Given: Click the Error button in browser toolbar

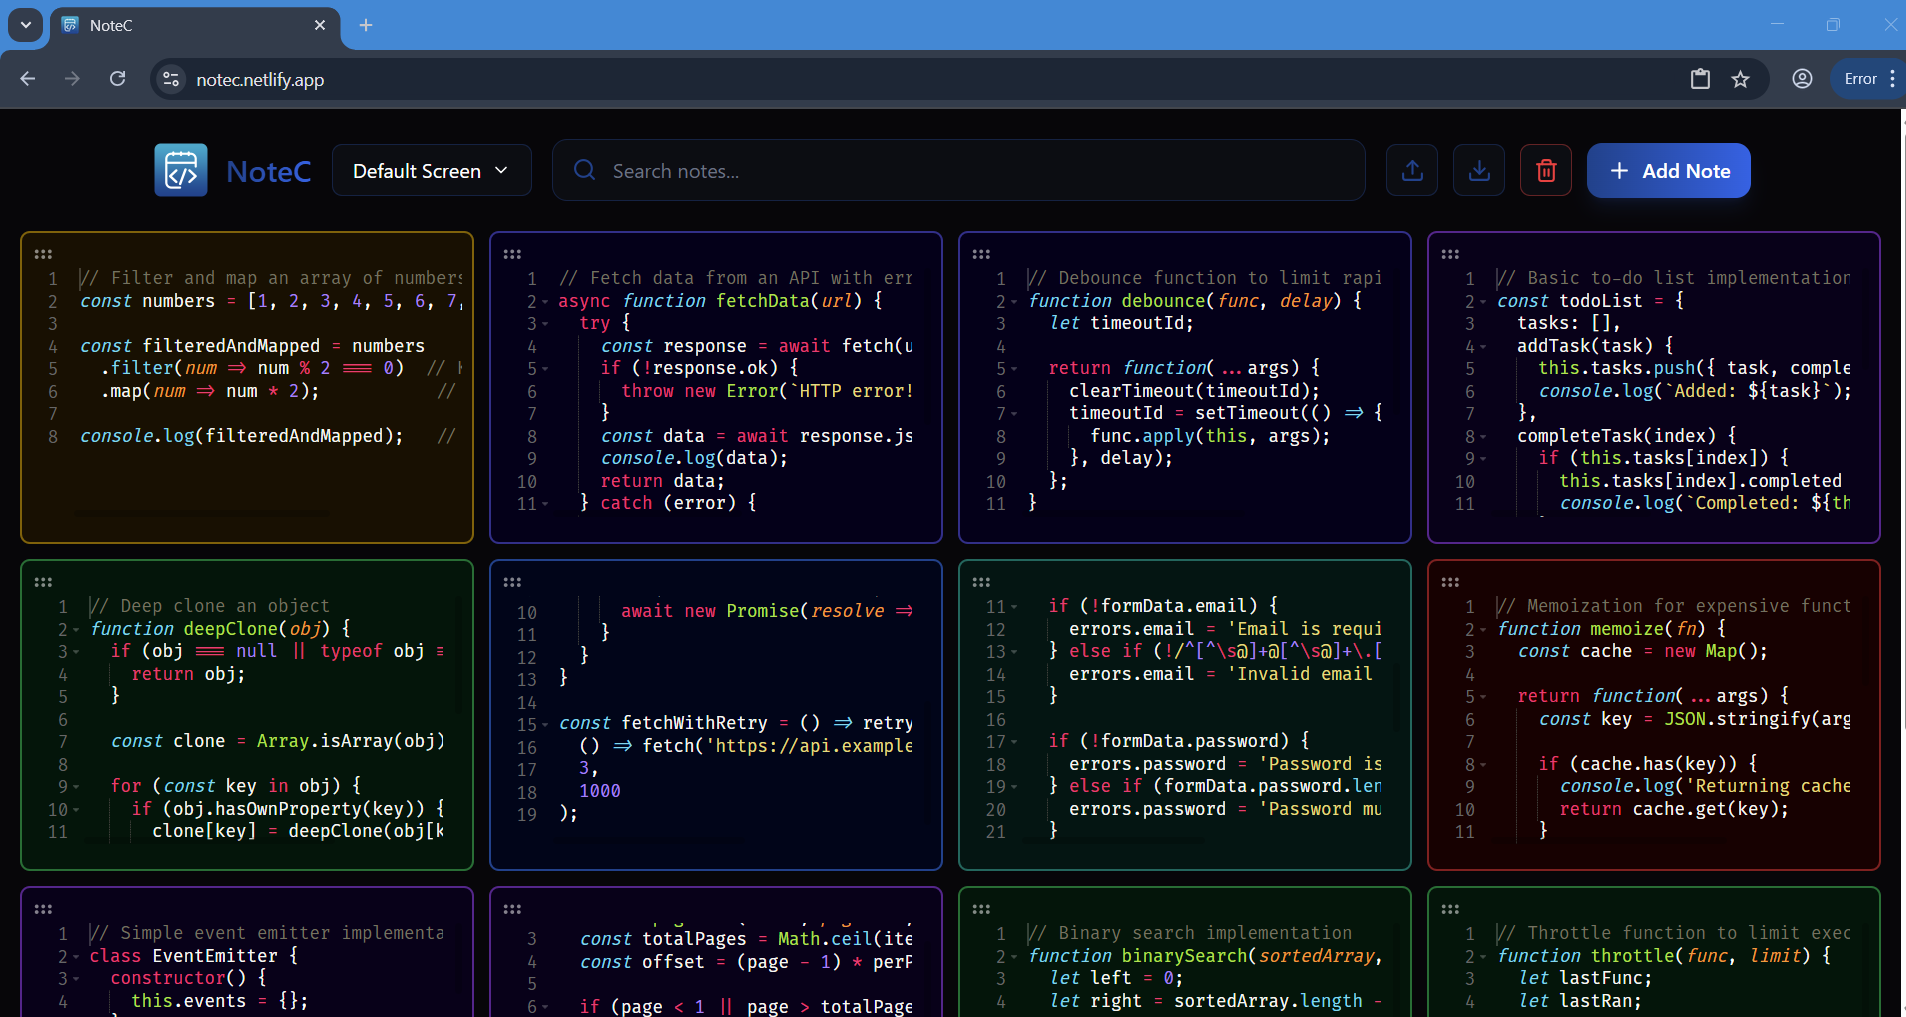Looking at the screenshot, I should (x=1860, y=79).
